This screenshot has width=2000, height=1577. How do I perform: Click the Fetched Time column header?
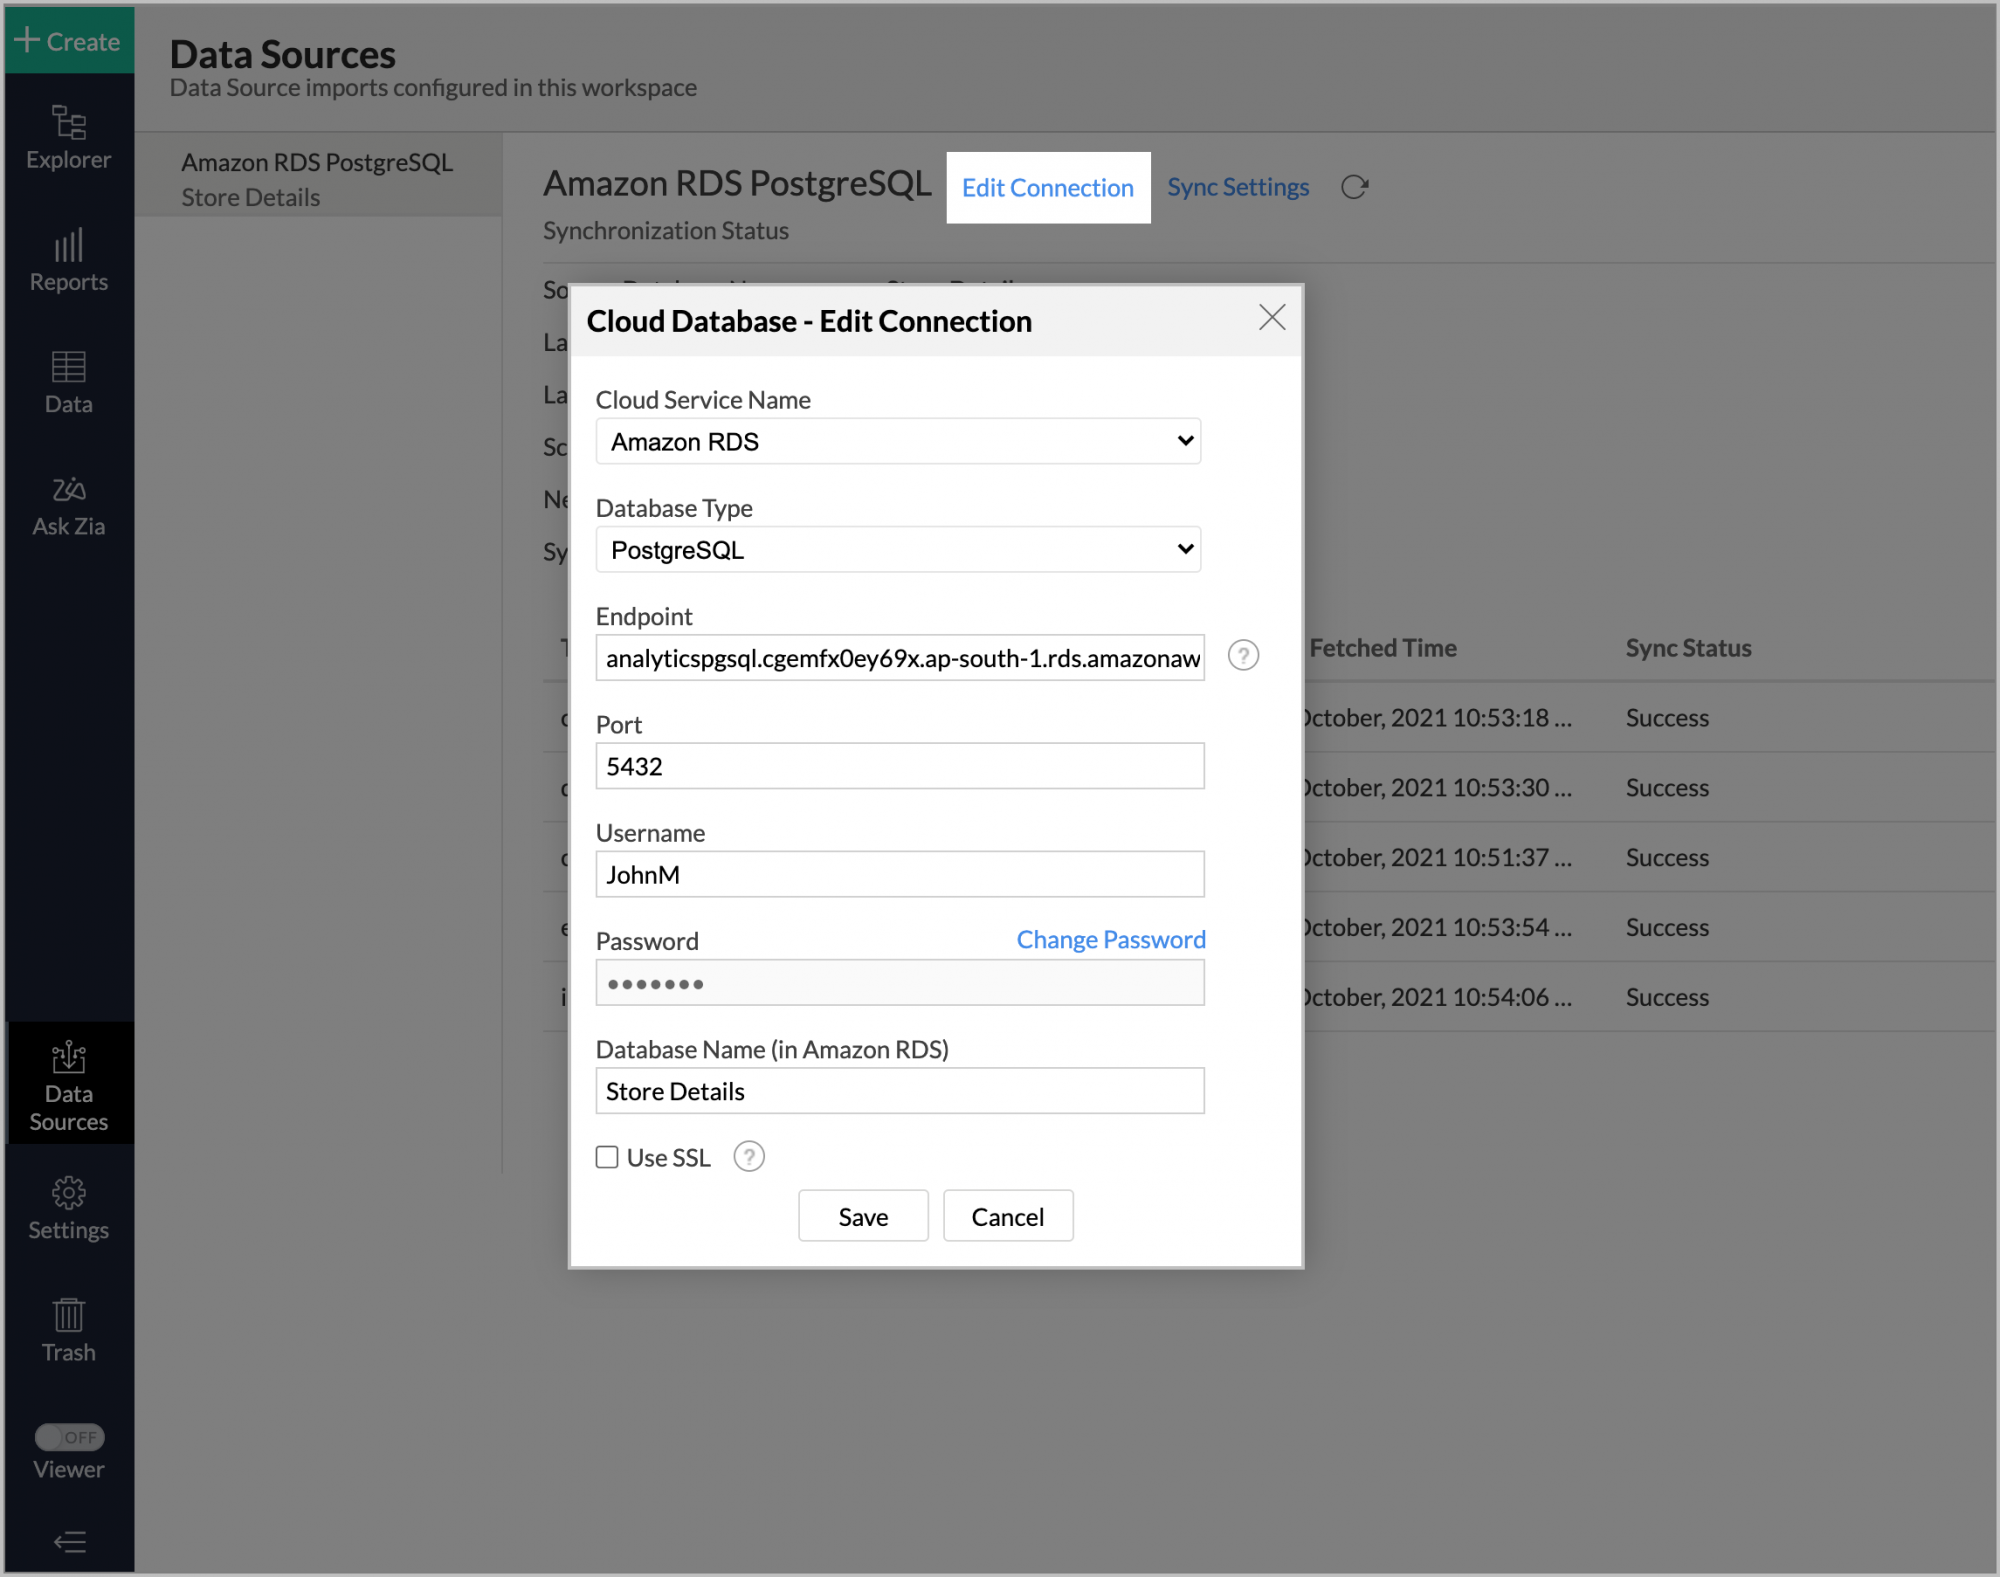(1382, 648)
